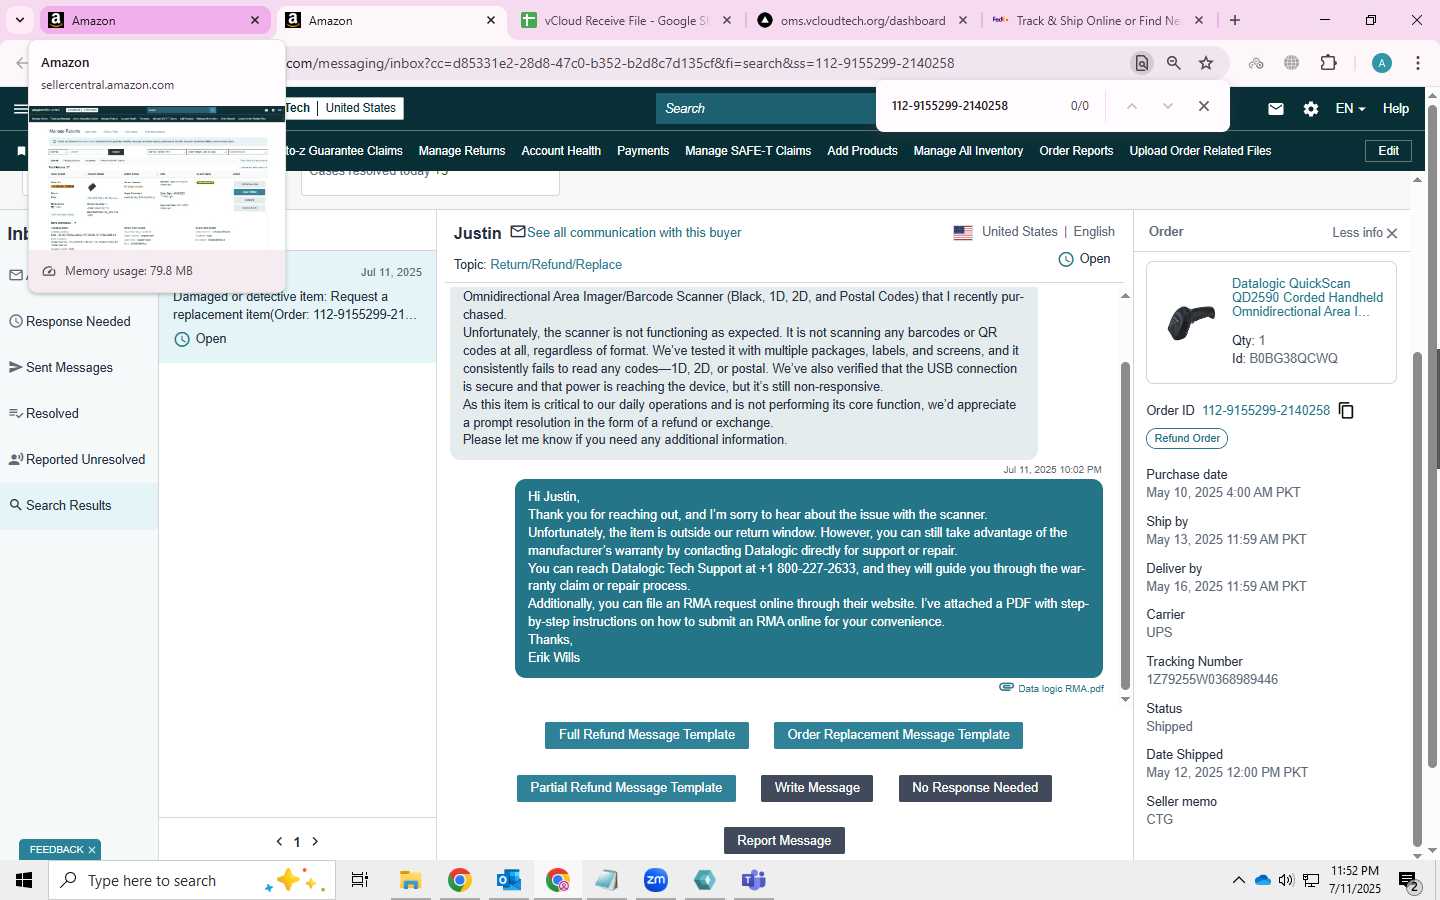The image size is (1440, 900).
Task: Click the envelope icon beside buyer name
Action: [x=518, y=232]
